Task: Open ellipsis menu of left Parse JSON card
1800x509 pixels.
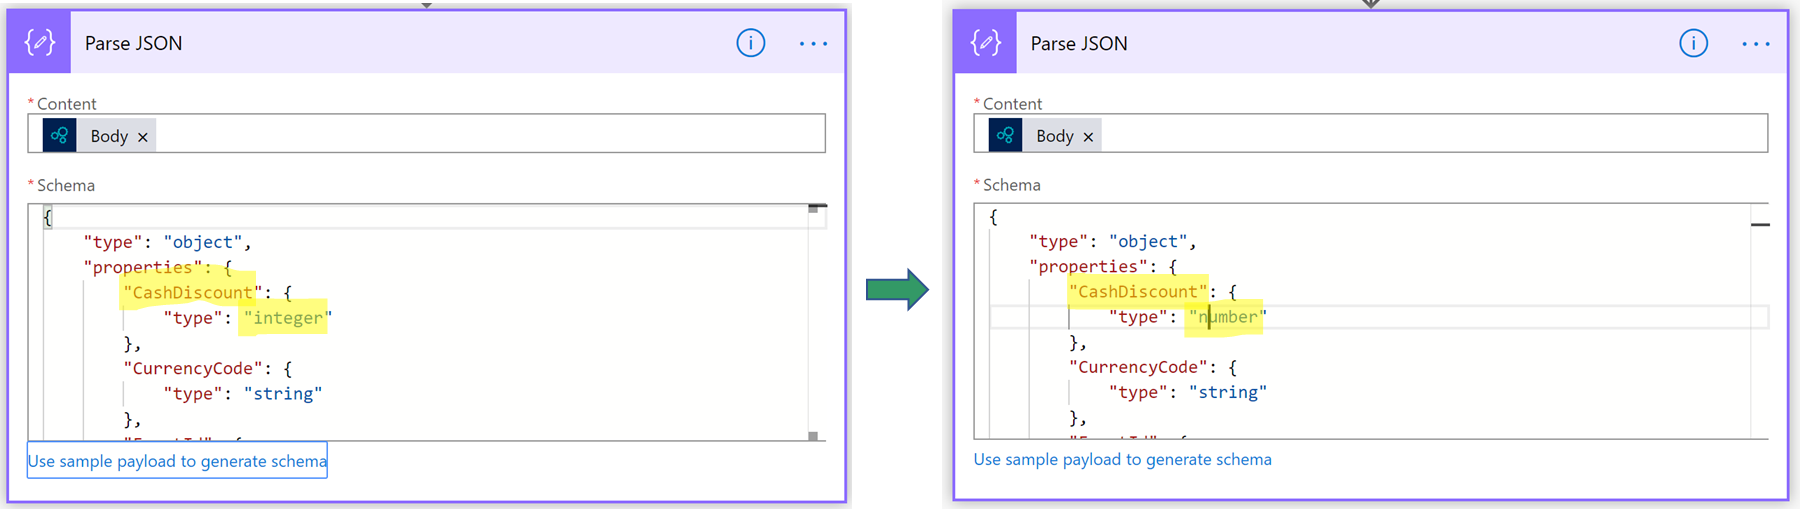Action: (x=813, y=44)
